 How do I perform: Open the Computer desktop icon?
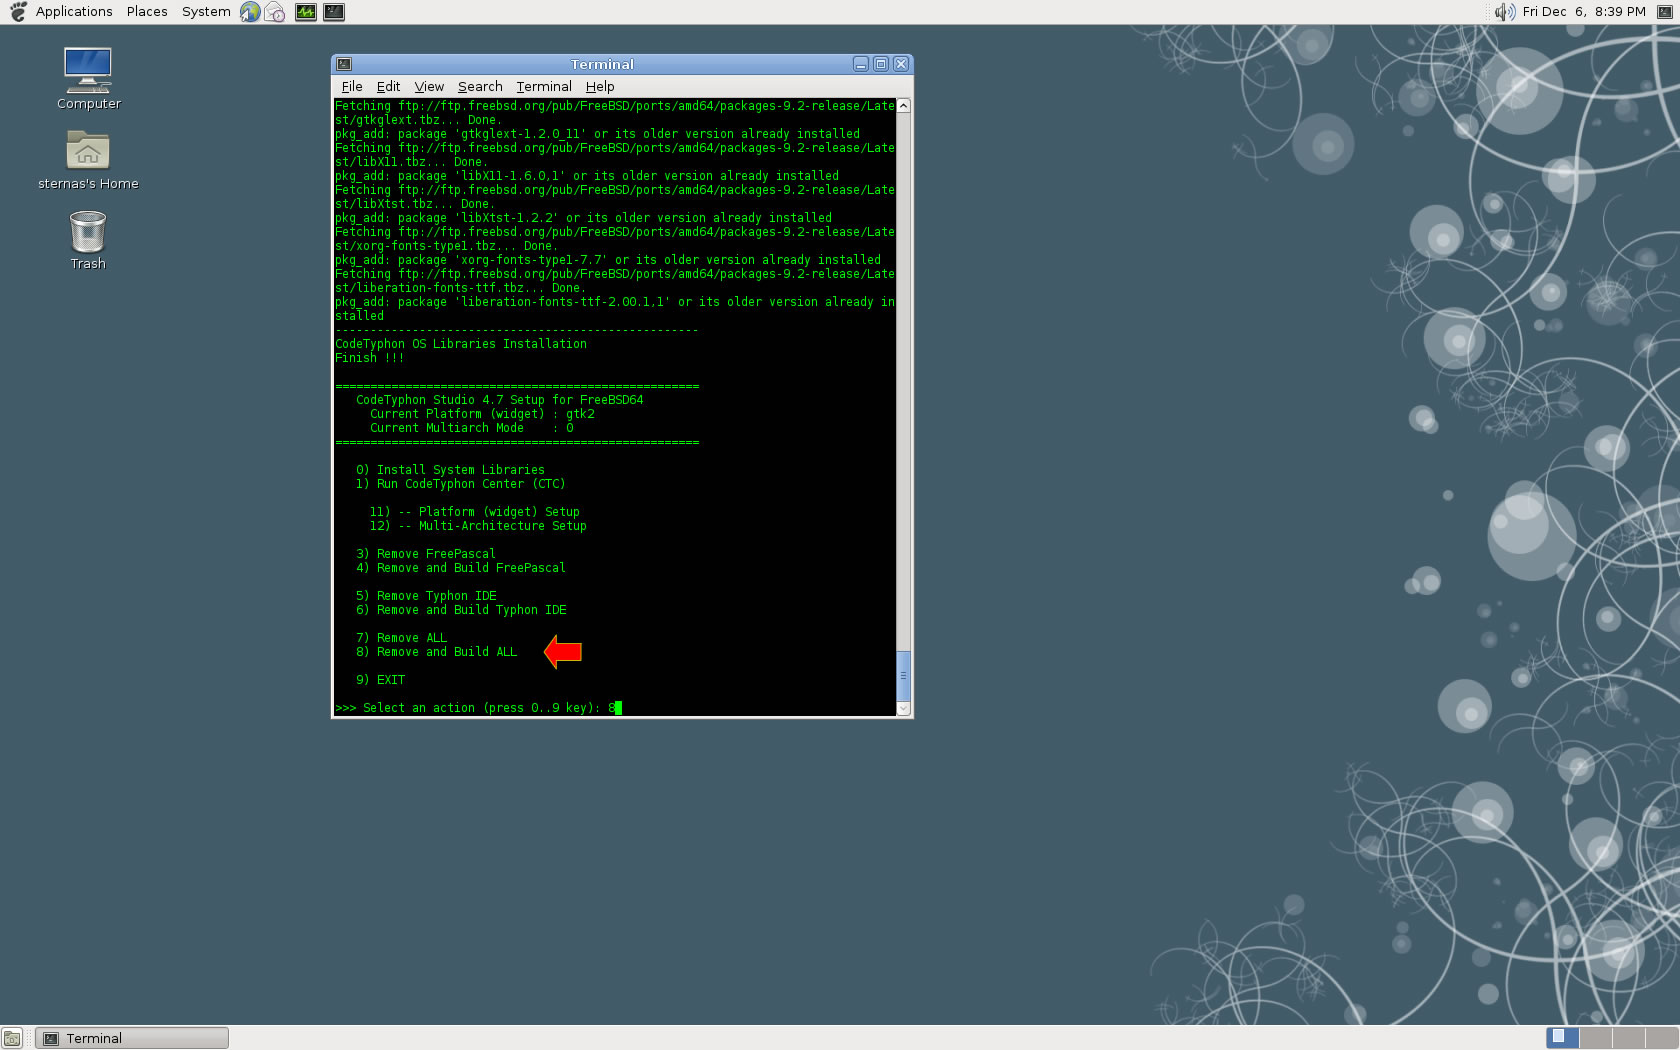click(88, 78)
